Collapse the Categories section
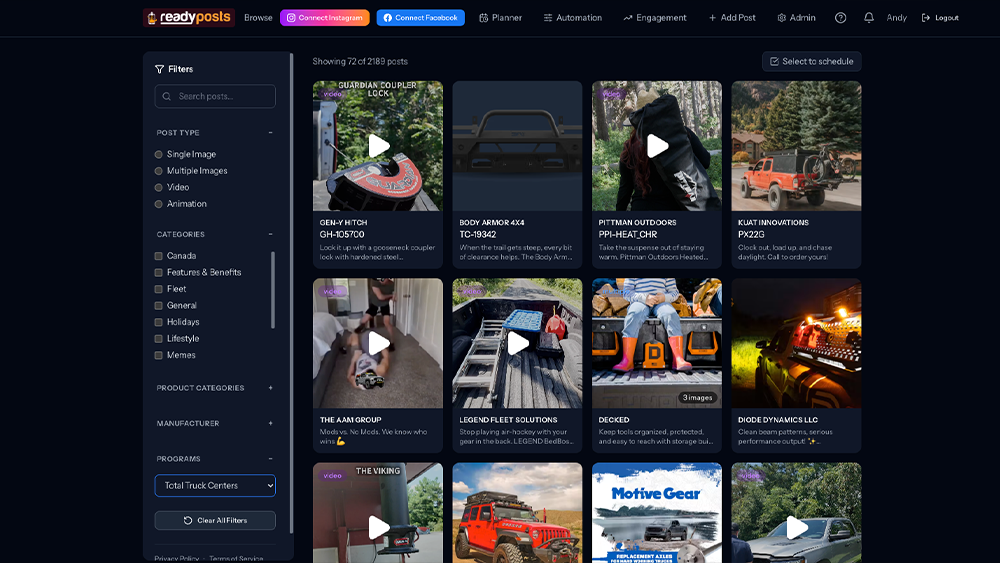Screen dimensions: 1000x563 [x=270, y=234]
